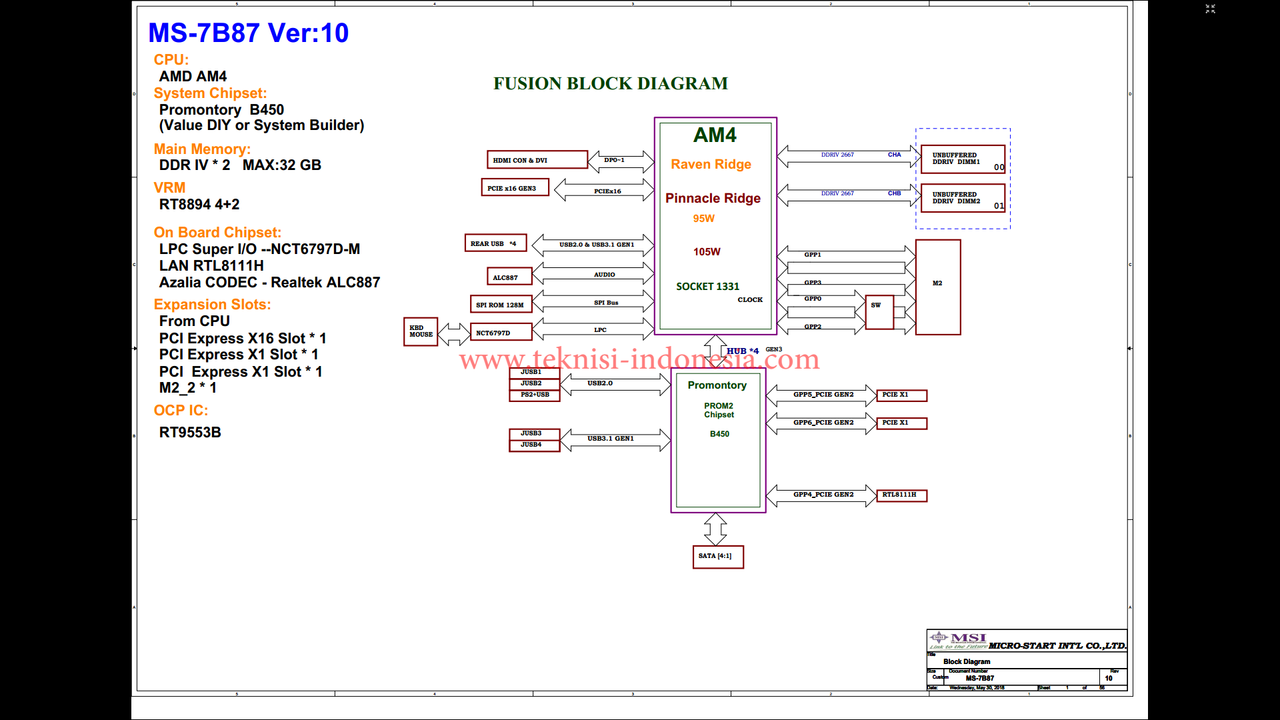Screen dimensions: 1280x720
Task: Click the 'PROM2 Chipset' label in the Promontory block
Action: click(x=718, y=410)
